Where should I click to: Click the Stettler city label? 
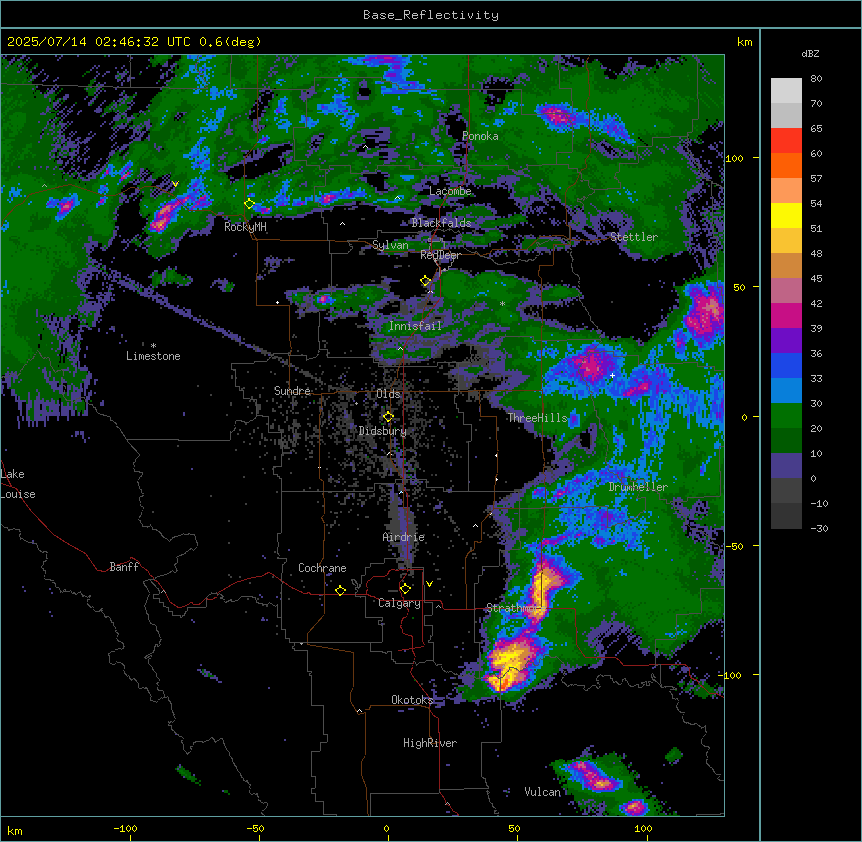pyautogui.click(x=634, y=237)
